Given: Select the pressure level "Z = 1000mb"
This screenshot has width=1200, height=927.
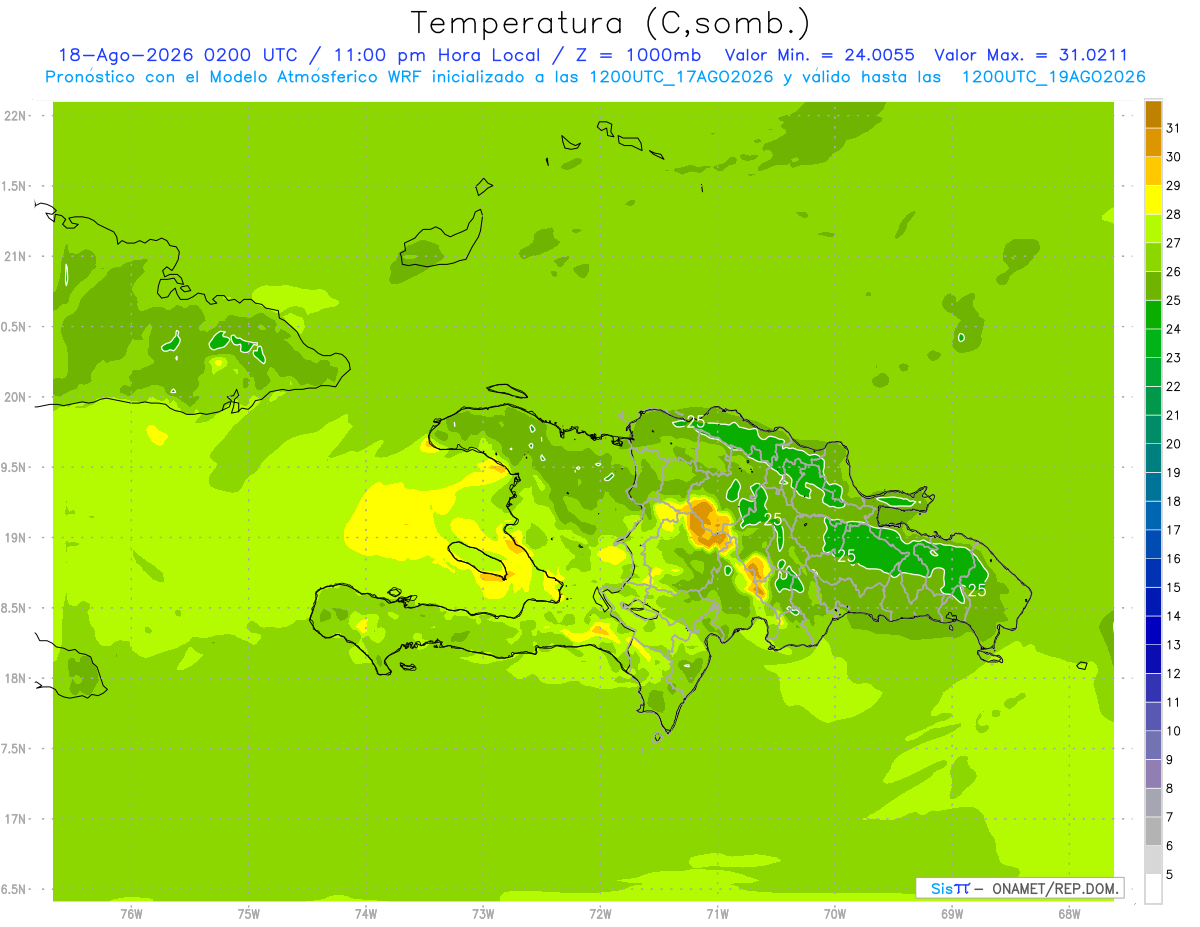Looking at the screenshot, I should coord(638,55).
